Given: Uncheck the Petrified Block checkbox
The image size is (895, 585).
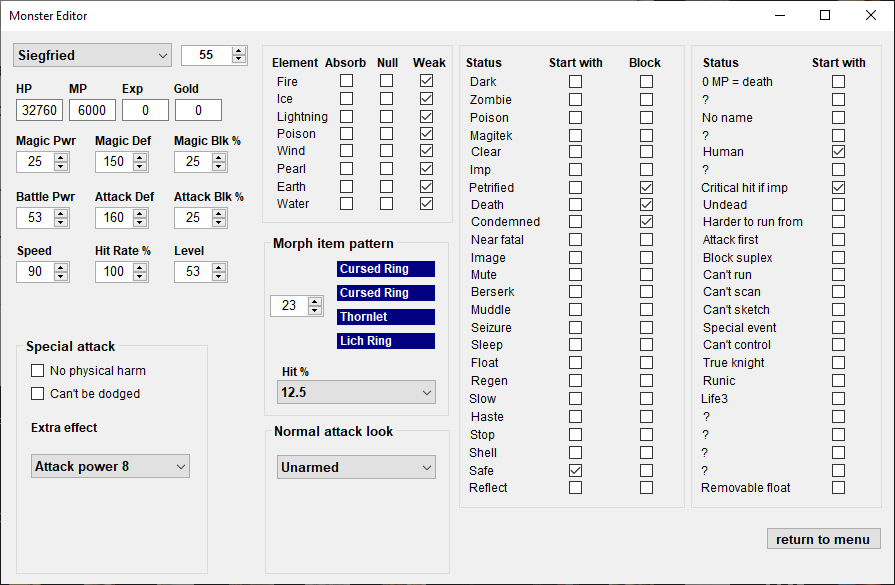Looking at the screenshot, I should pos(646,187).
